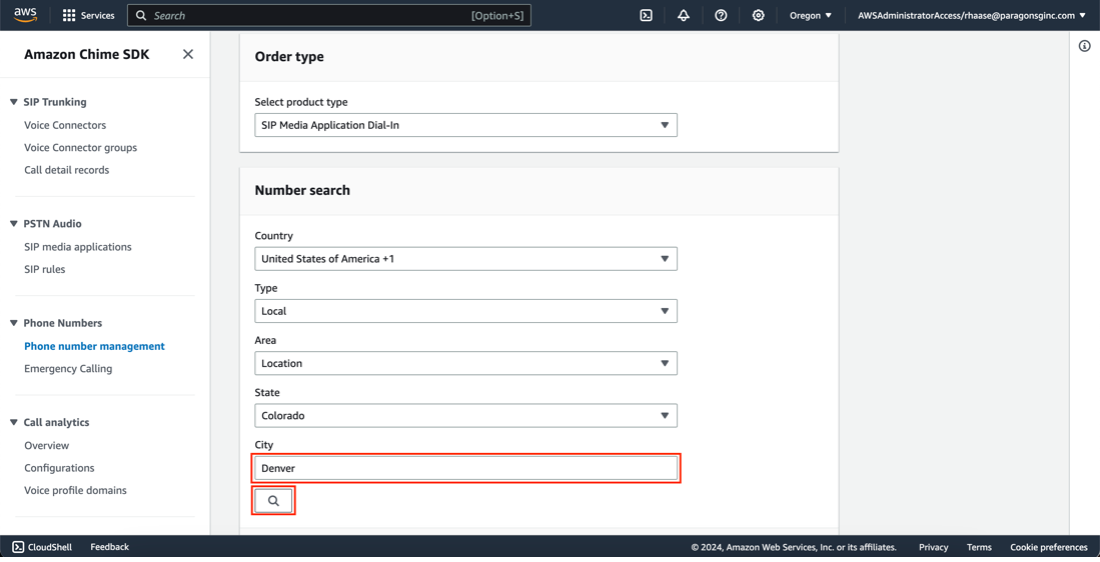1100x562 pixels.
Task: Open the AWSAdministratorAccess account menu
Action: click(x=971, y=15)
